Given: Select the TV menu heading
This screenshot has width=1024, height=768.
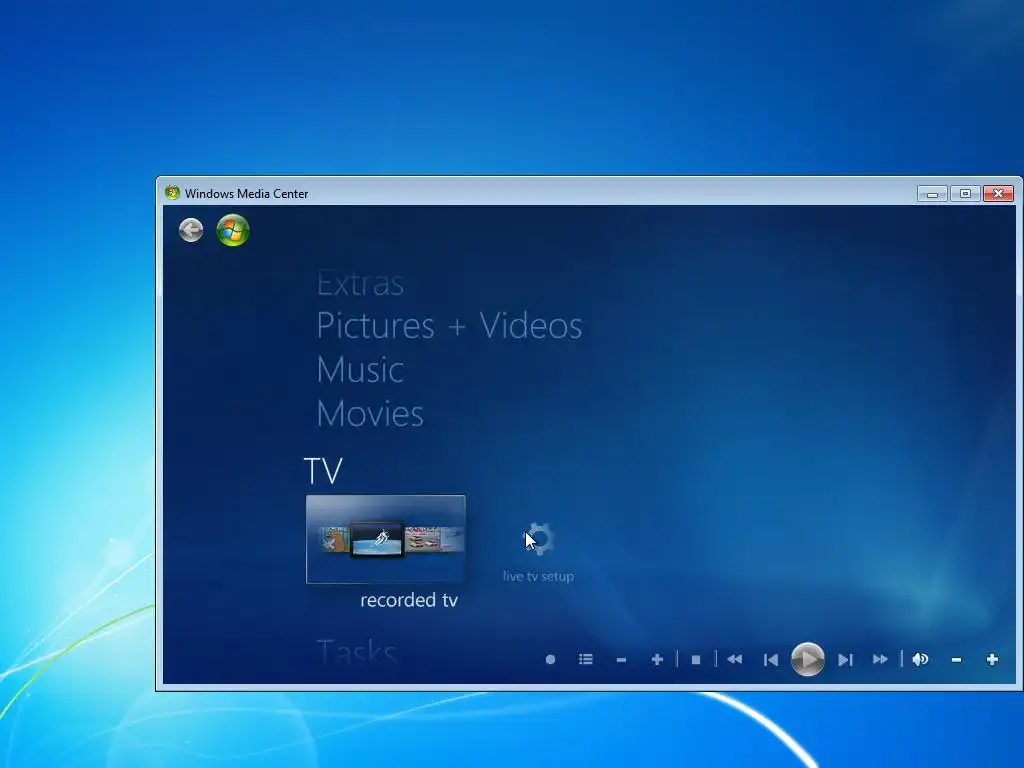Looking at the screenshot, I should click(x=323, y=470).
